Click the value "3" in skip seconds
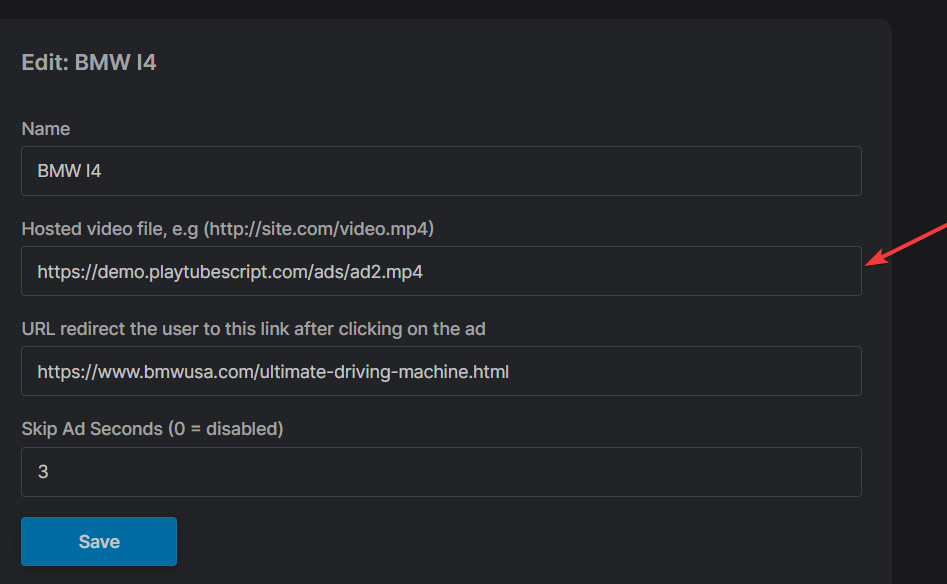The image size is (947, 584). (43, 472)
